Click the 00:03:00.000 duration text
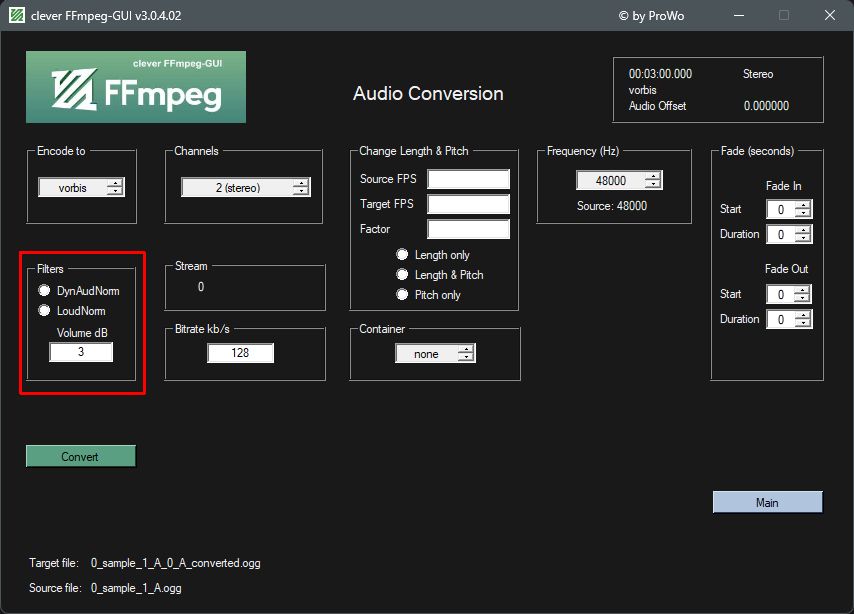854x614 pixels. coord(660,74)
